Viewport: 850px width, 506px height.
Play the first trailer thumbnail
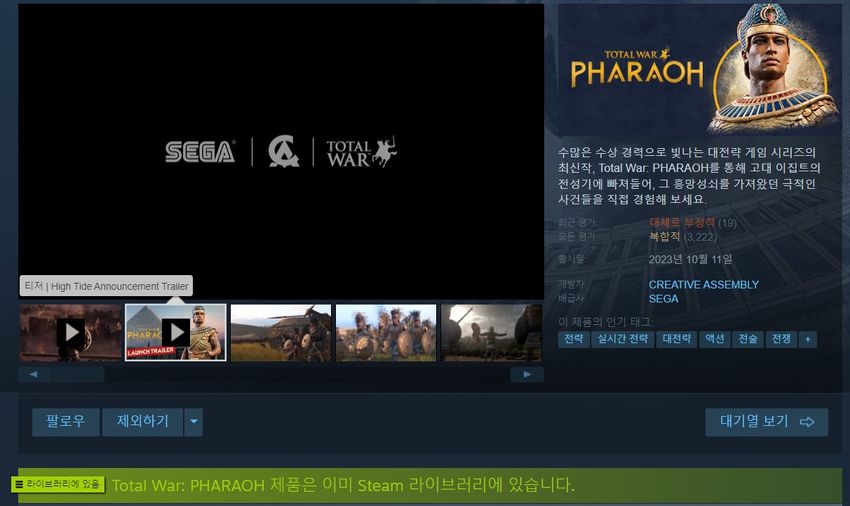click(70, 332)
